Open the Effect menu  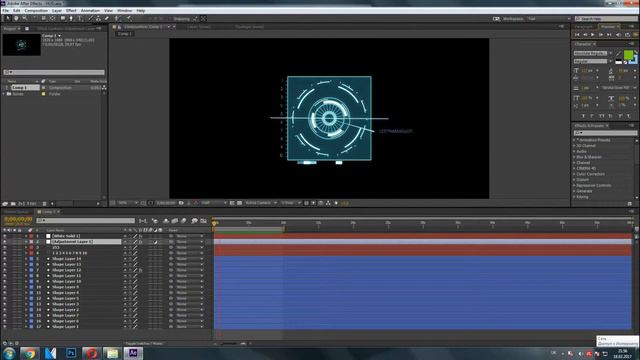tap(71, 11)
